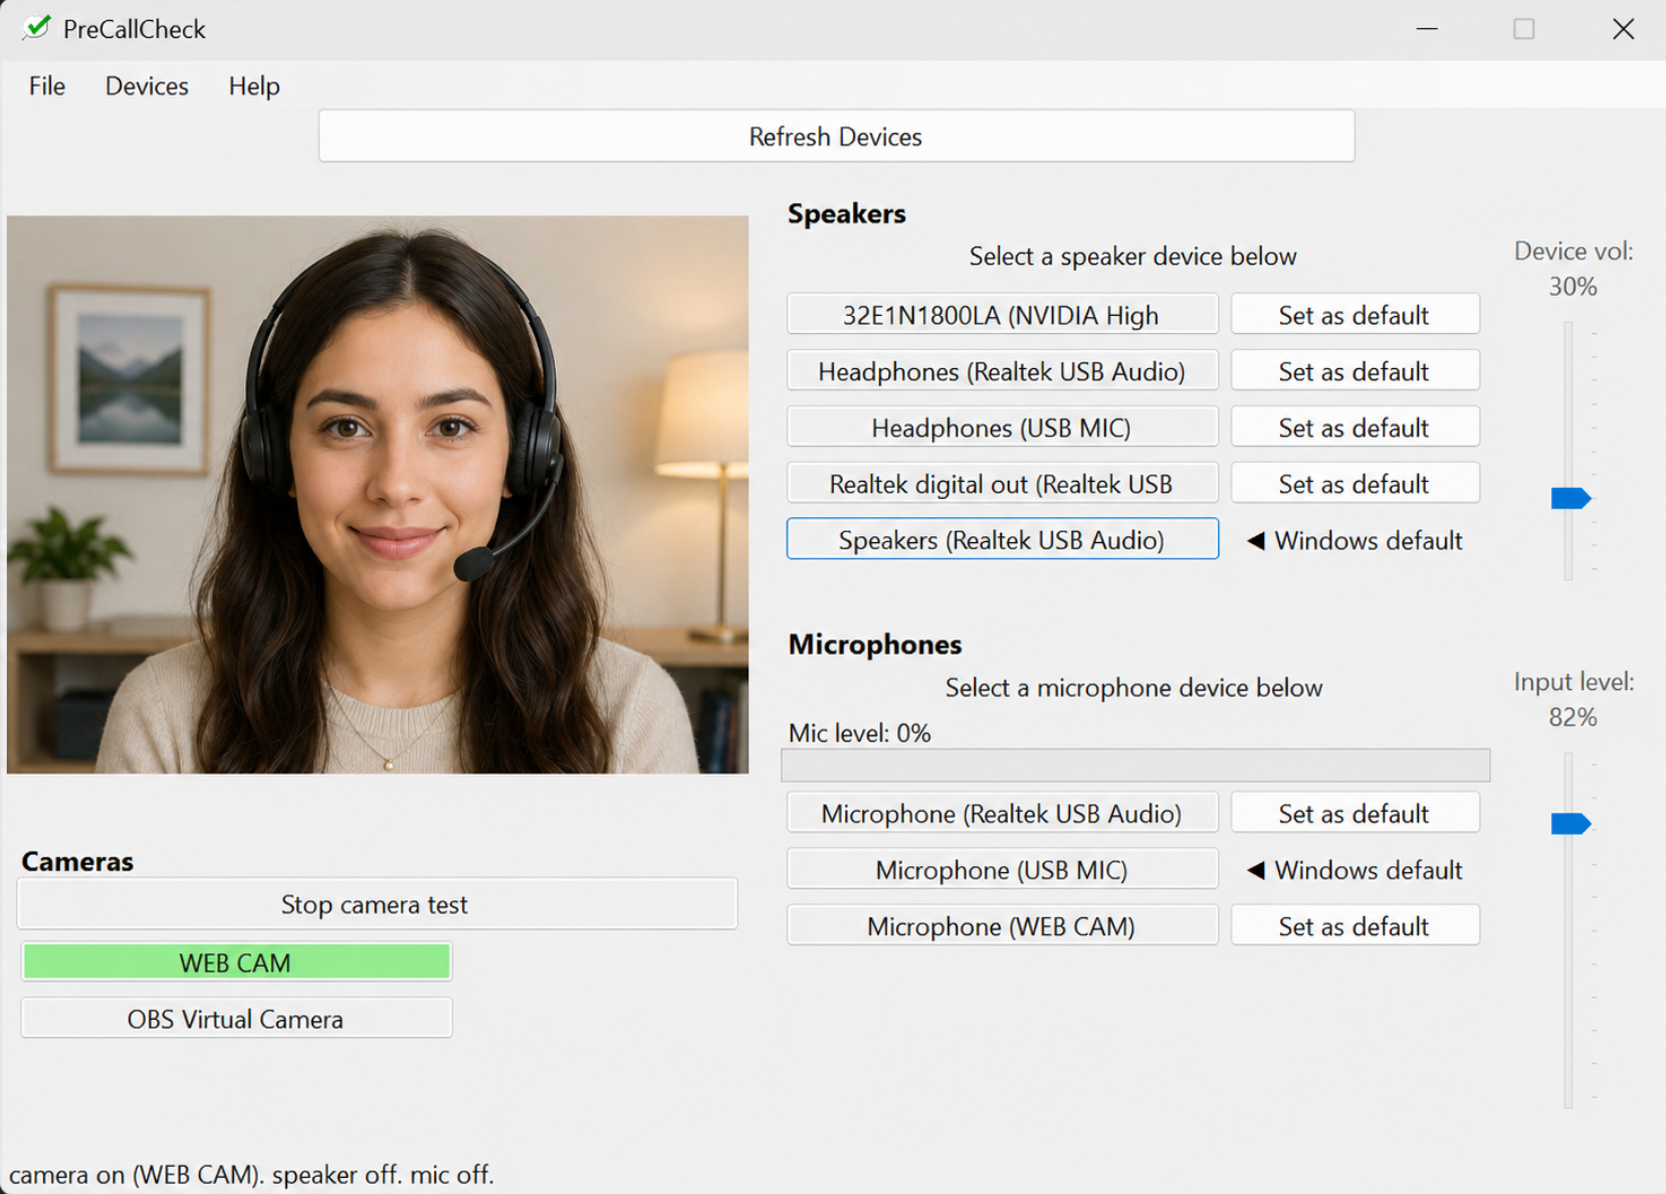The image size is (1666, 1194).
Task: Click the Input level 82% value
Action: point(1573,717)
